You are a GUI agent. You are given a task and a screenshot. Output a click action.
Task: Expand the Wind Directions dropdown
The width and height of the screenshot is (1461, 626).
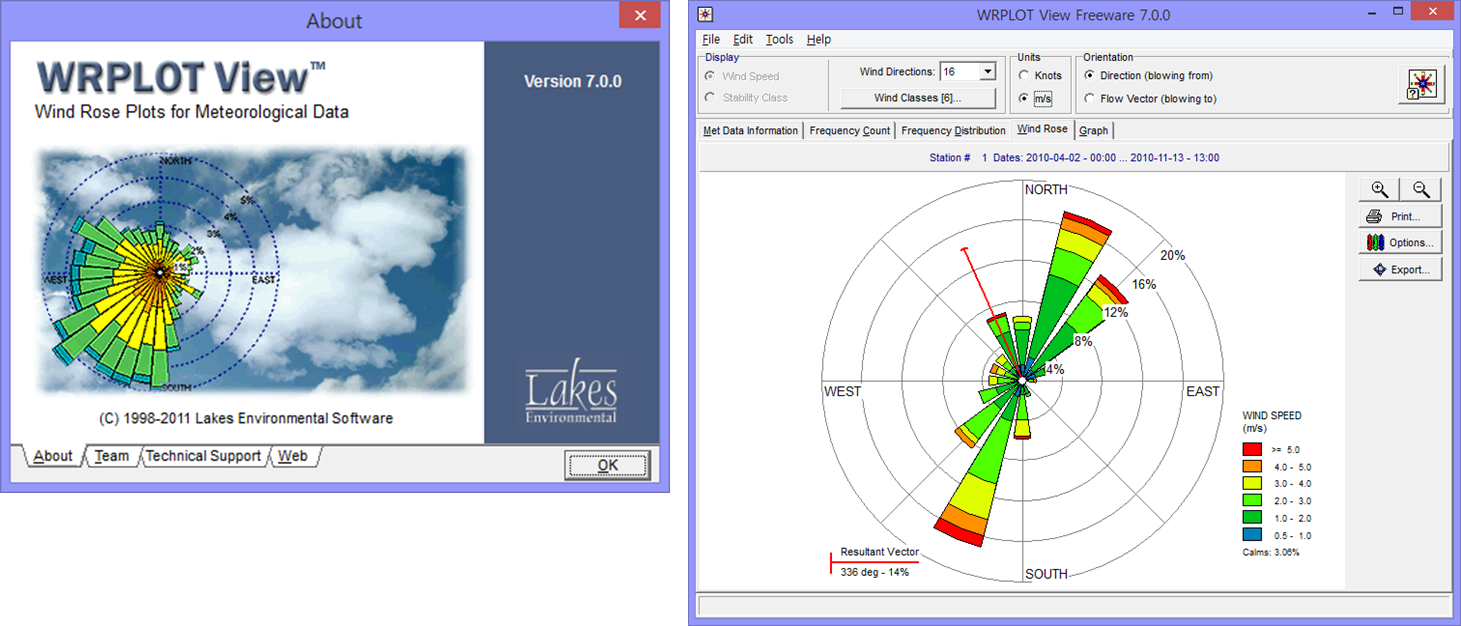[x=988, y=72]
